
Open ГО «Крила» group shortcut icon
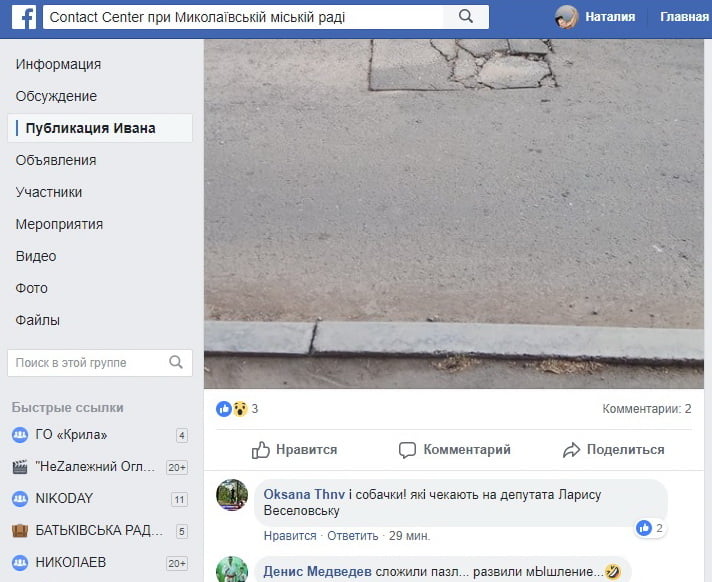(19, 435)
